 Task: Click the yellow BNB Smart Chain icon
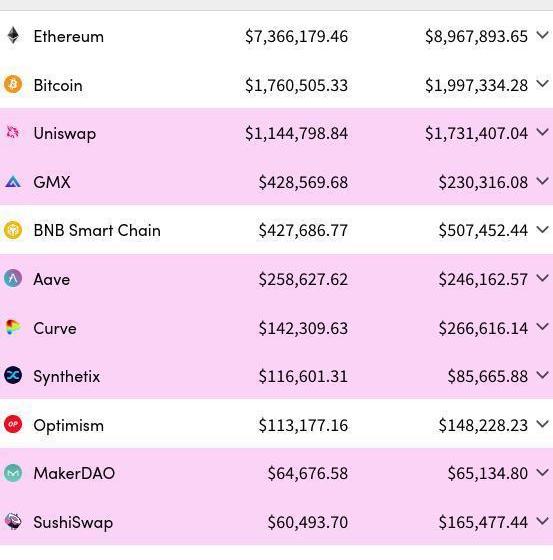pyautogui.click(x=13, y=230)
